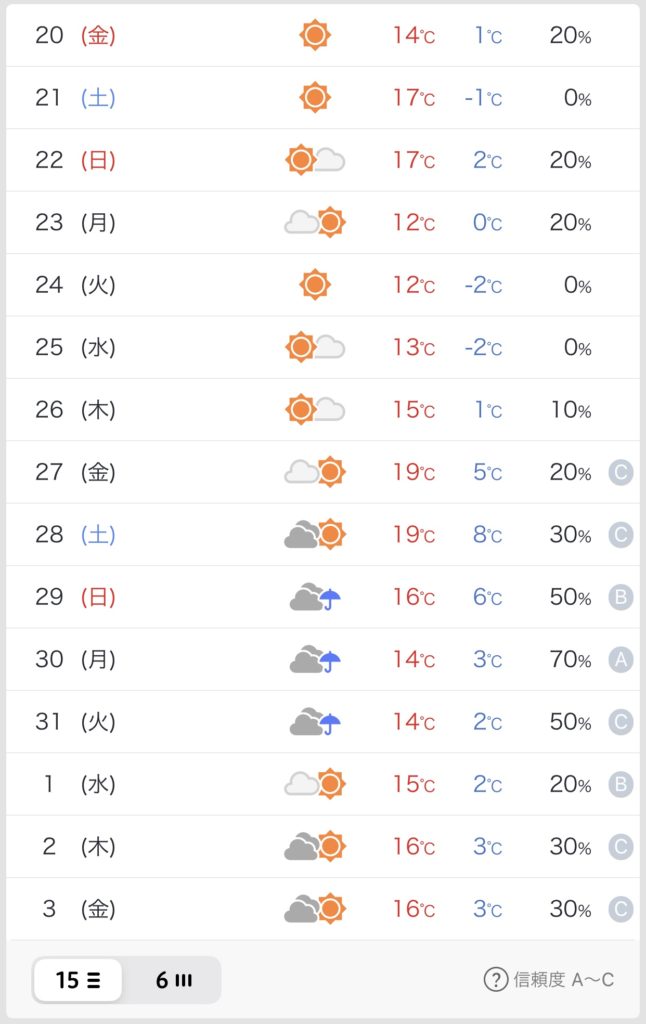This screenshot has width=646, height=1024.
Task: Click the sun icon for 3 (金)
Action: (x=331, y=908)
